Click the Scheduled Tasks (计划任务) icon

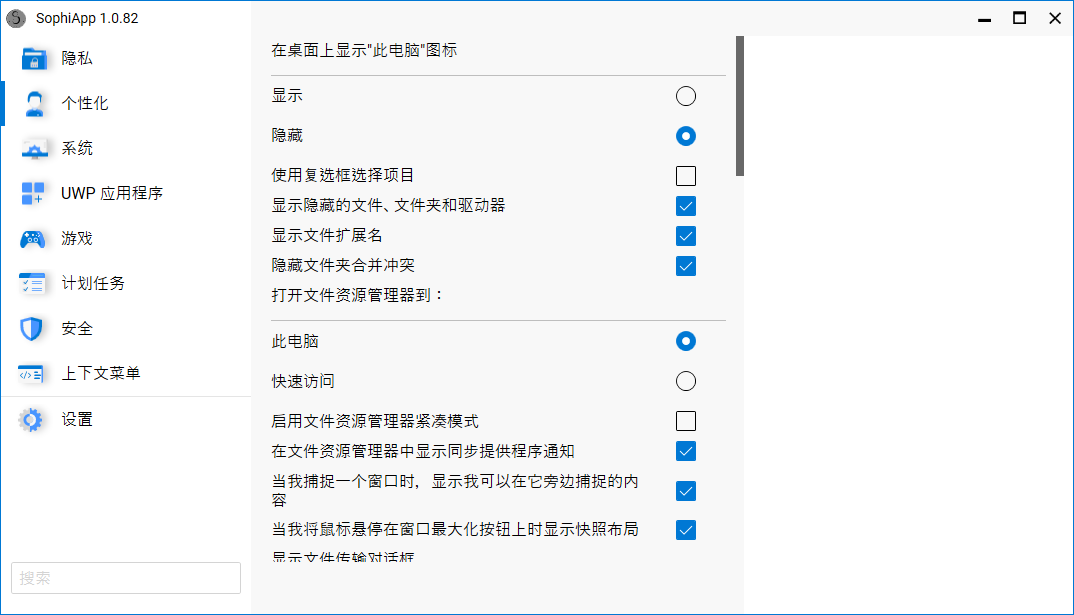34,284
